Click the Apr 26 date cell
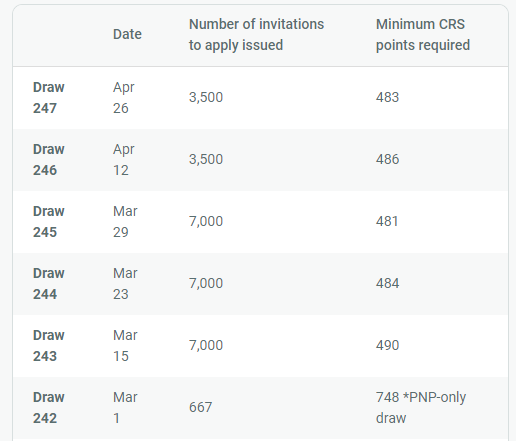 pos(124,98)
